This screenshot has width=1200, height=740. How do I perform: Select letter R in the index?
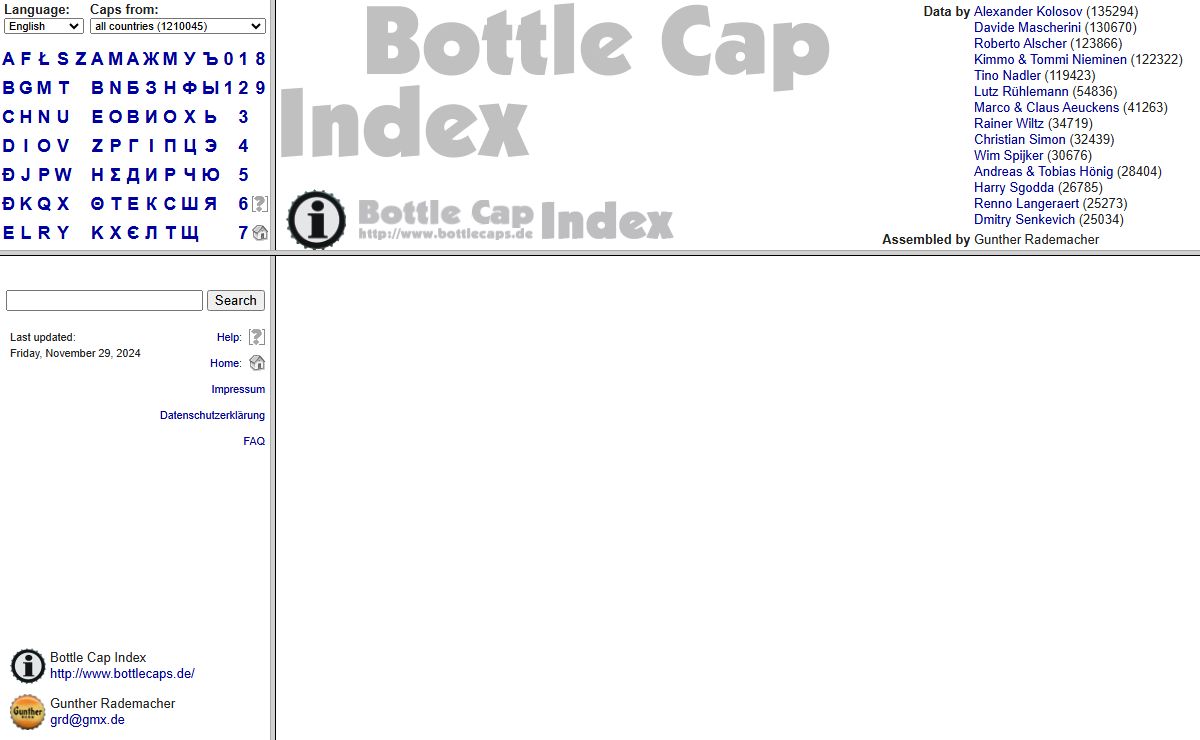tap(44, 233)
